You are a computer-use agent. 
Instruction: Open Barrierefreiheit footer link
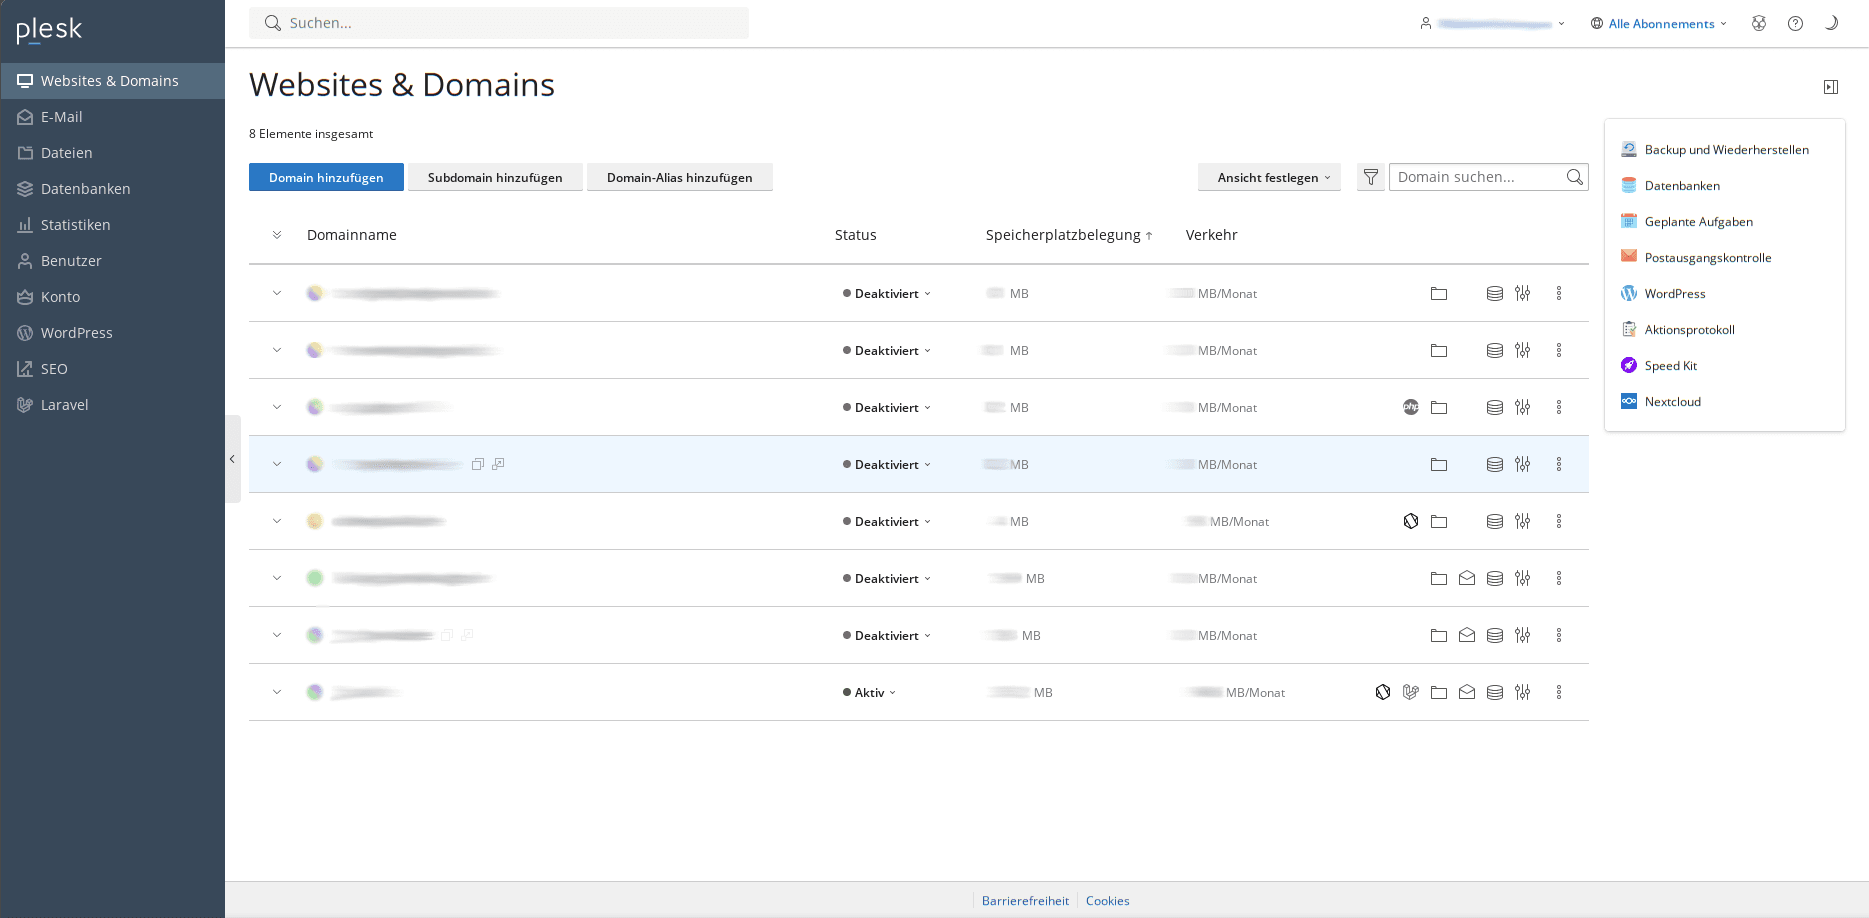pos(1025,901)
